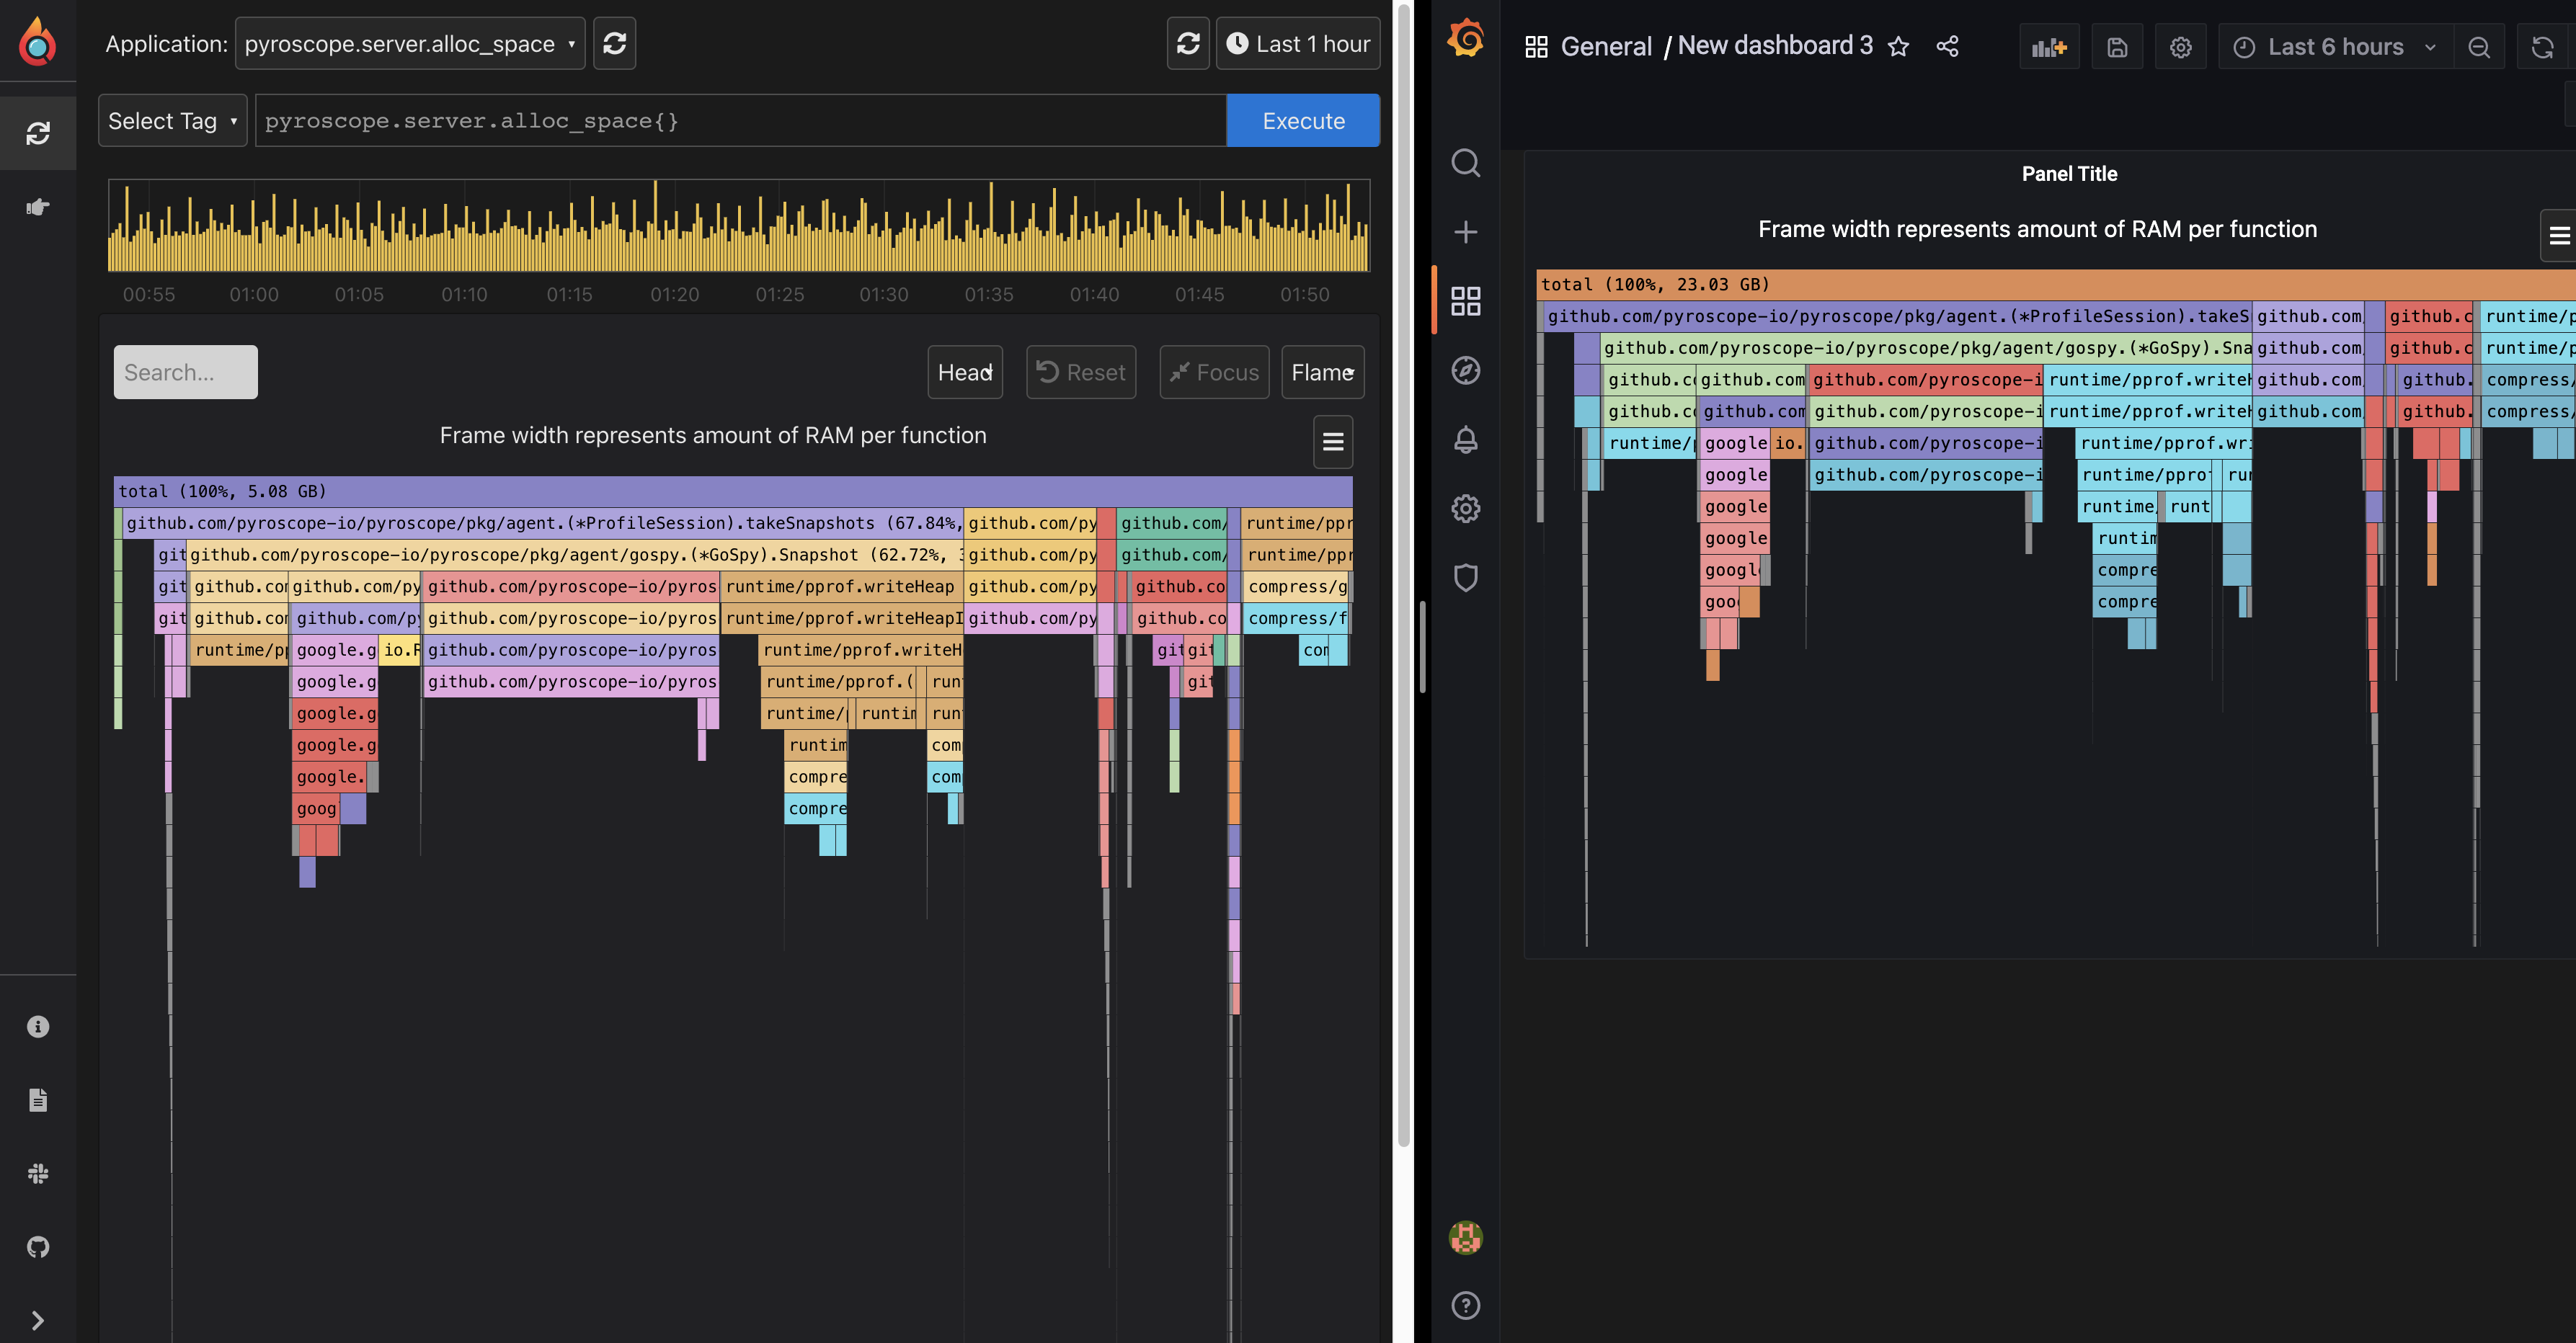The height and width of the screenshot is (1343, 2576).
Task: Refresh the Grafana dashboard
Action: pos(2542,47)
